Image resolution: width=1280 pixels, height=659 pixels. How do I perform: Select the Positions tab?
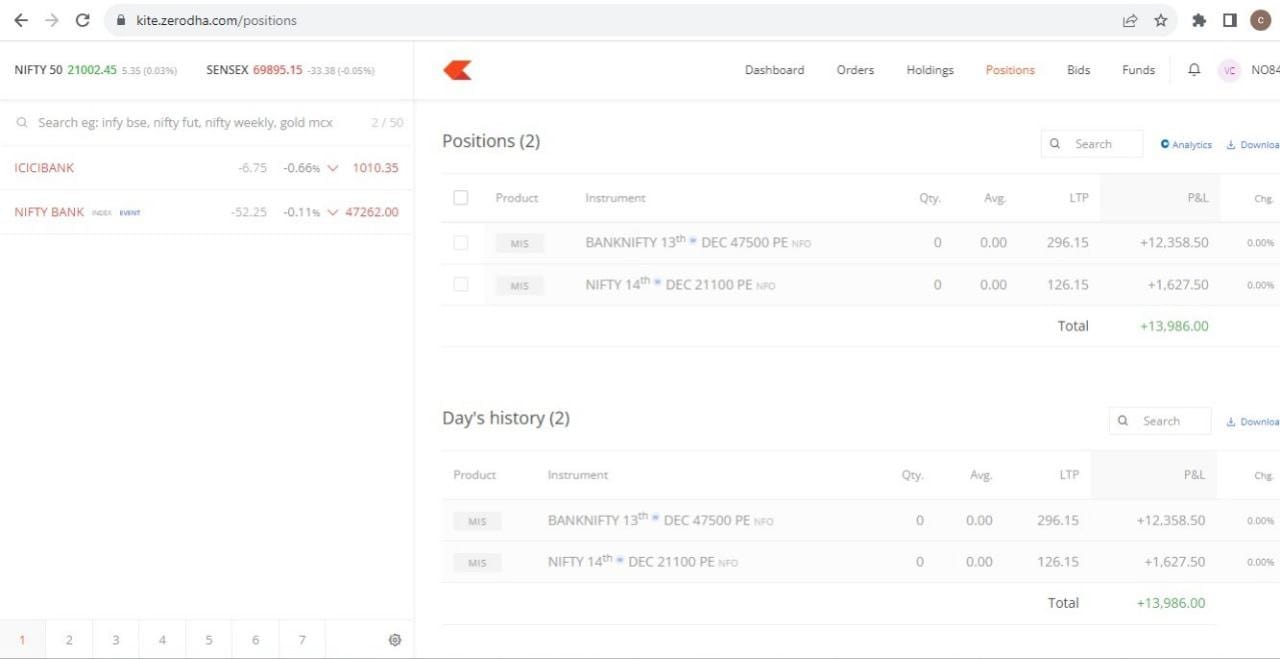1010,70
